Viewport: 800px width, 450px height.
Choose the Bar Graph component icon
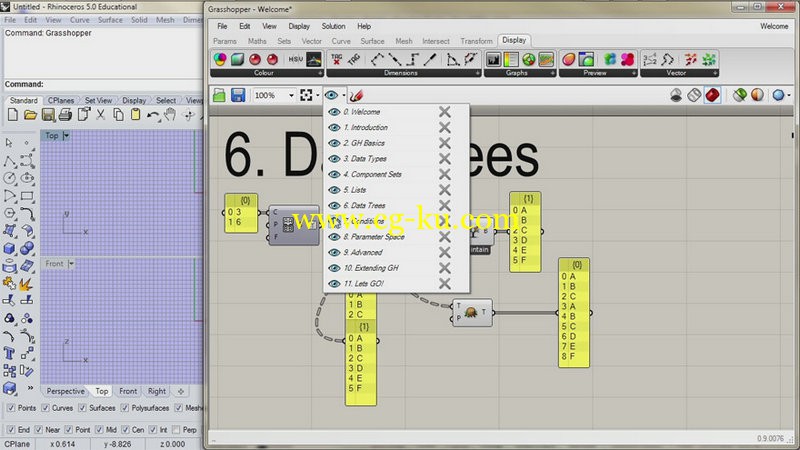[x=493, y=60]
